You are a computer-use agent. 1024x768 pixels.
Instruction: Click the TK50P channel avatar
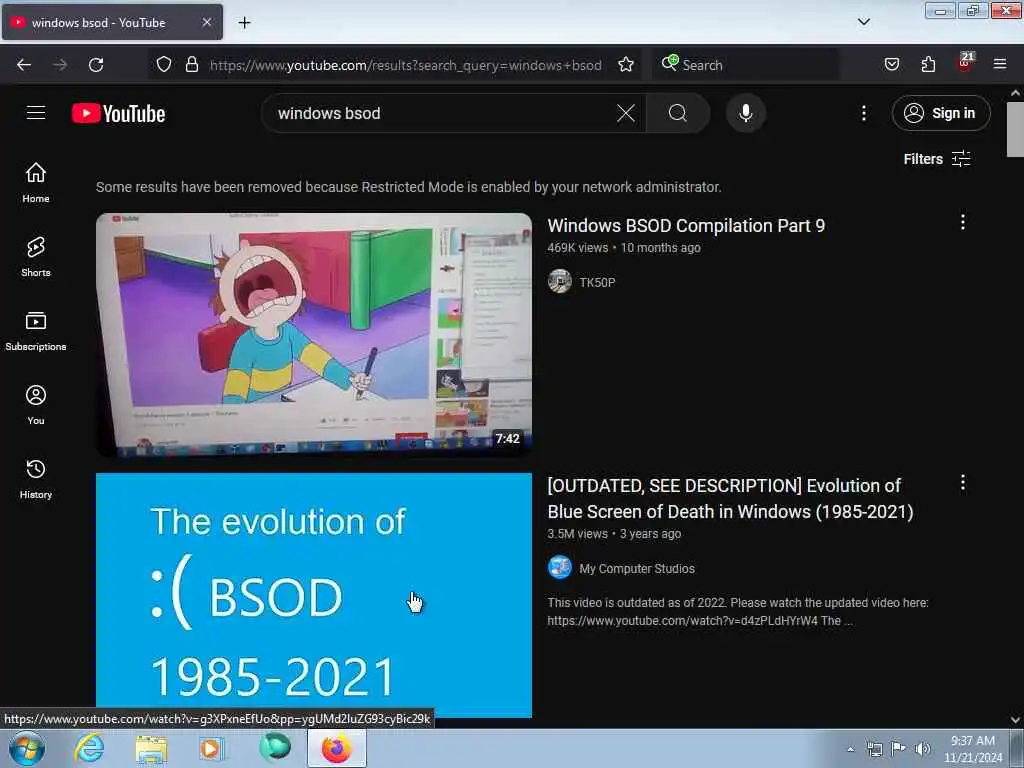tap(560, 281)
